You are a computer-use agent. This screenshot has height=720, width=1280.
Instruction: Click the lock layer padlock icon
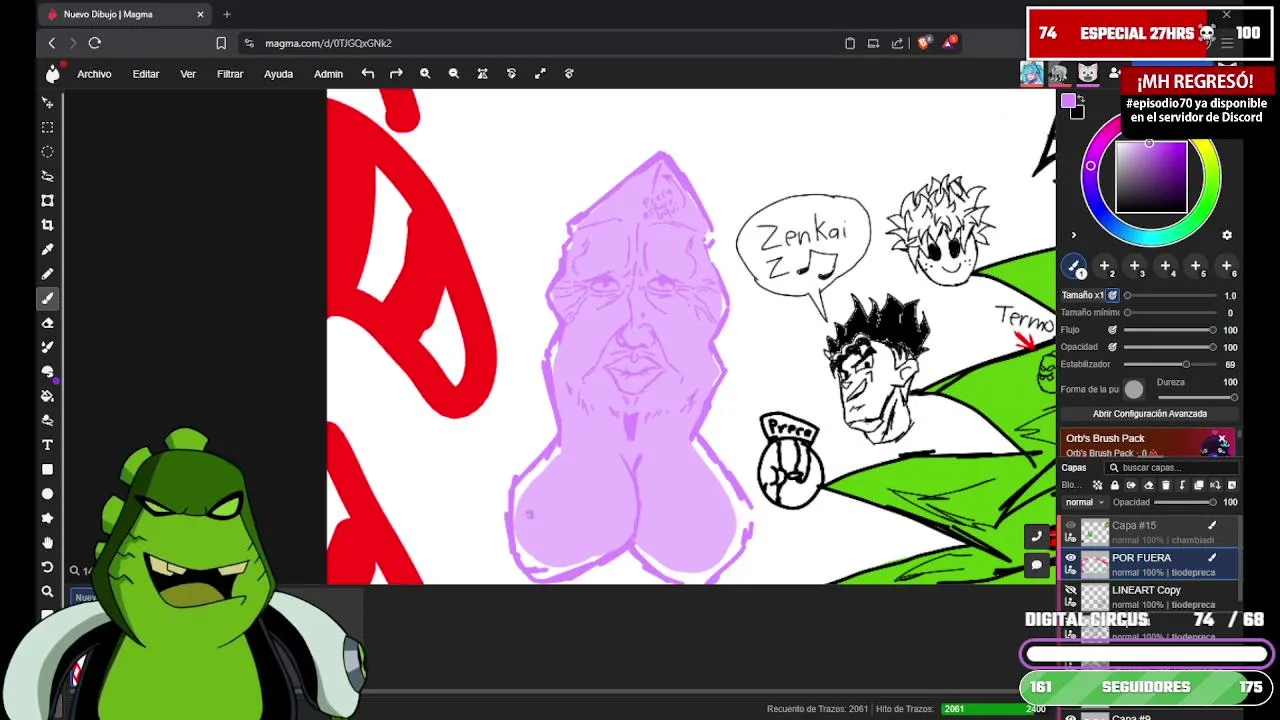pyautogui.click(x=1115, y=485)
